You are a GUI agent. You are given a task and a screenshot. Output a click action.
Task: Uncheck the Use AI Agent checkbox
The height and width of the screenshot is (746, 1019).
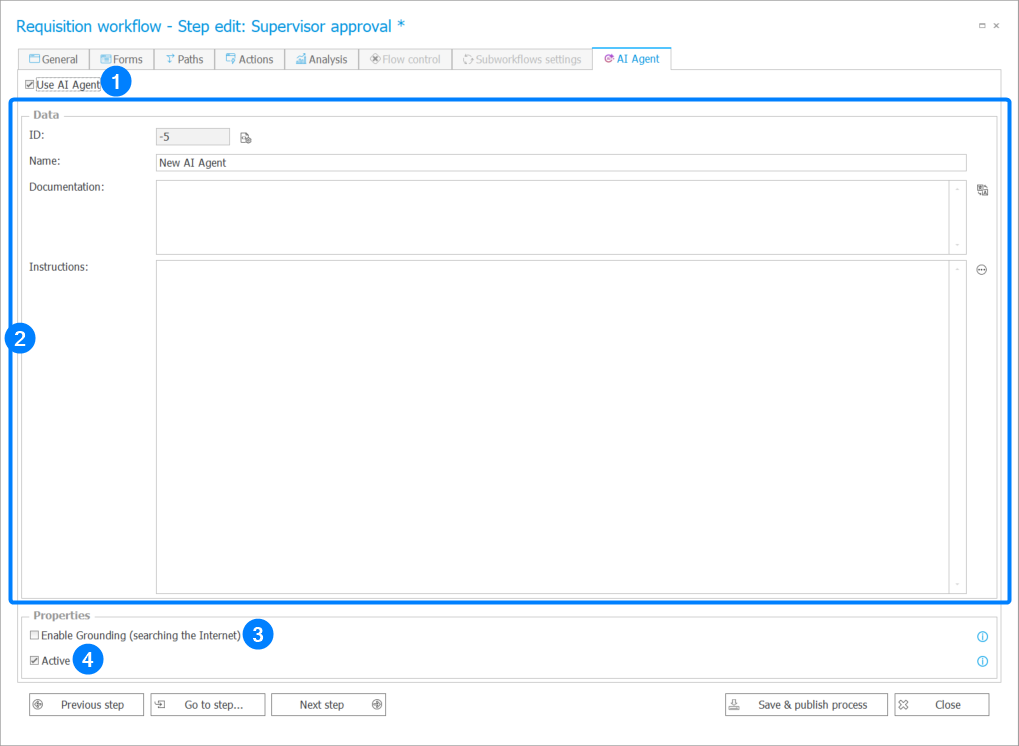tap(30, 85)
